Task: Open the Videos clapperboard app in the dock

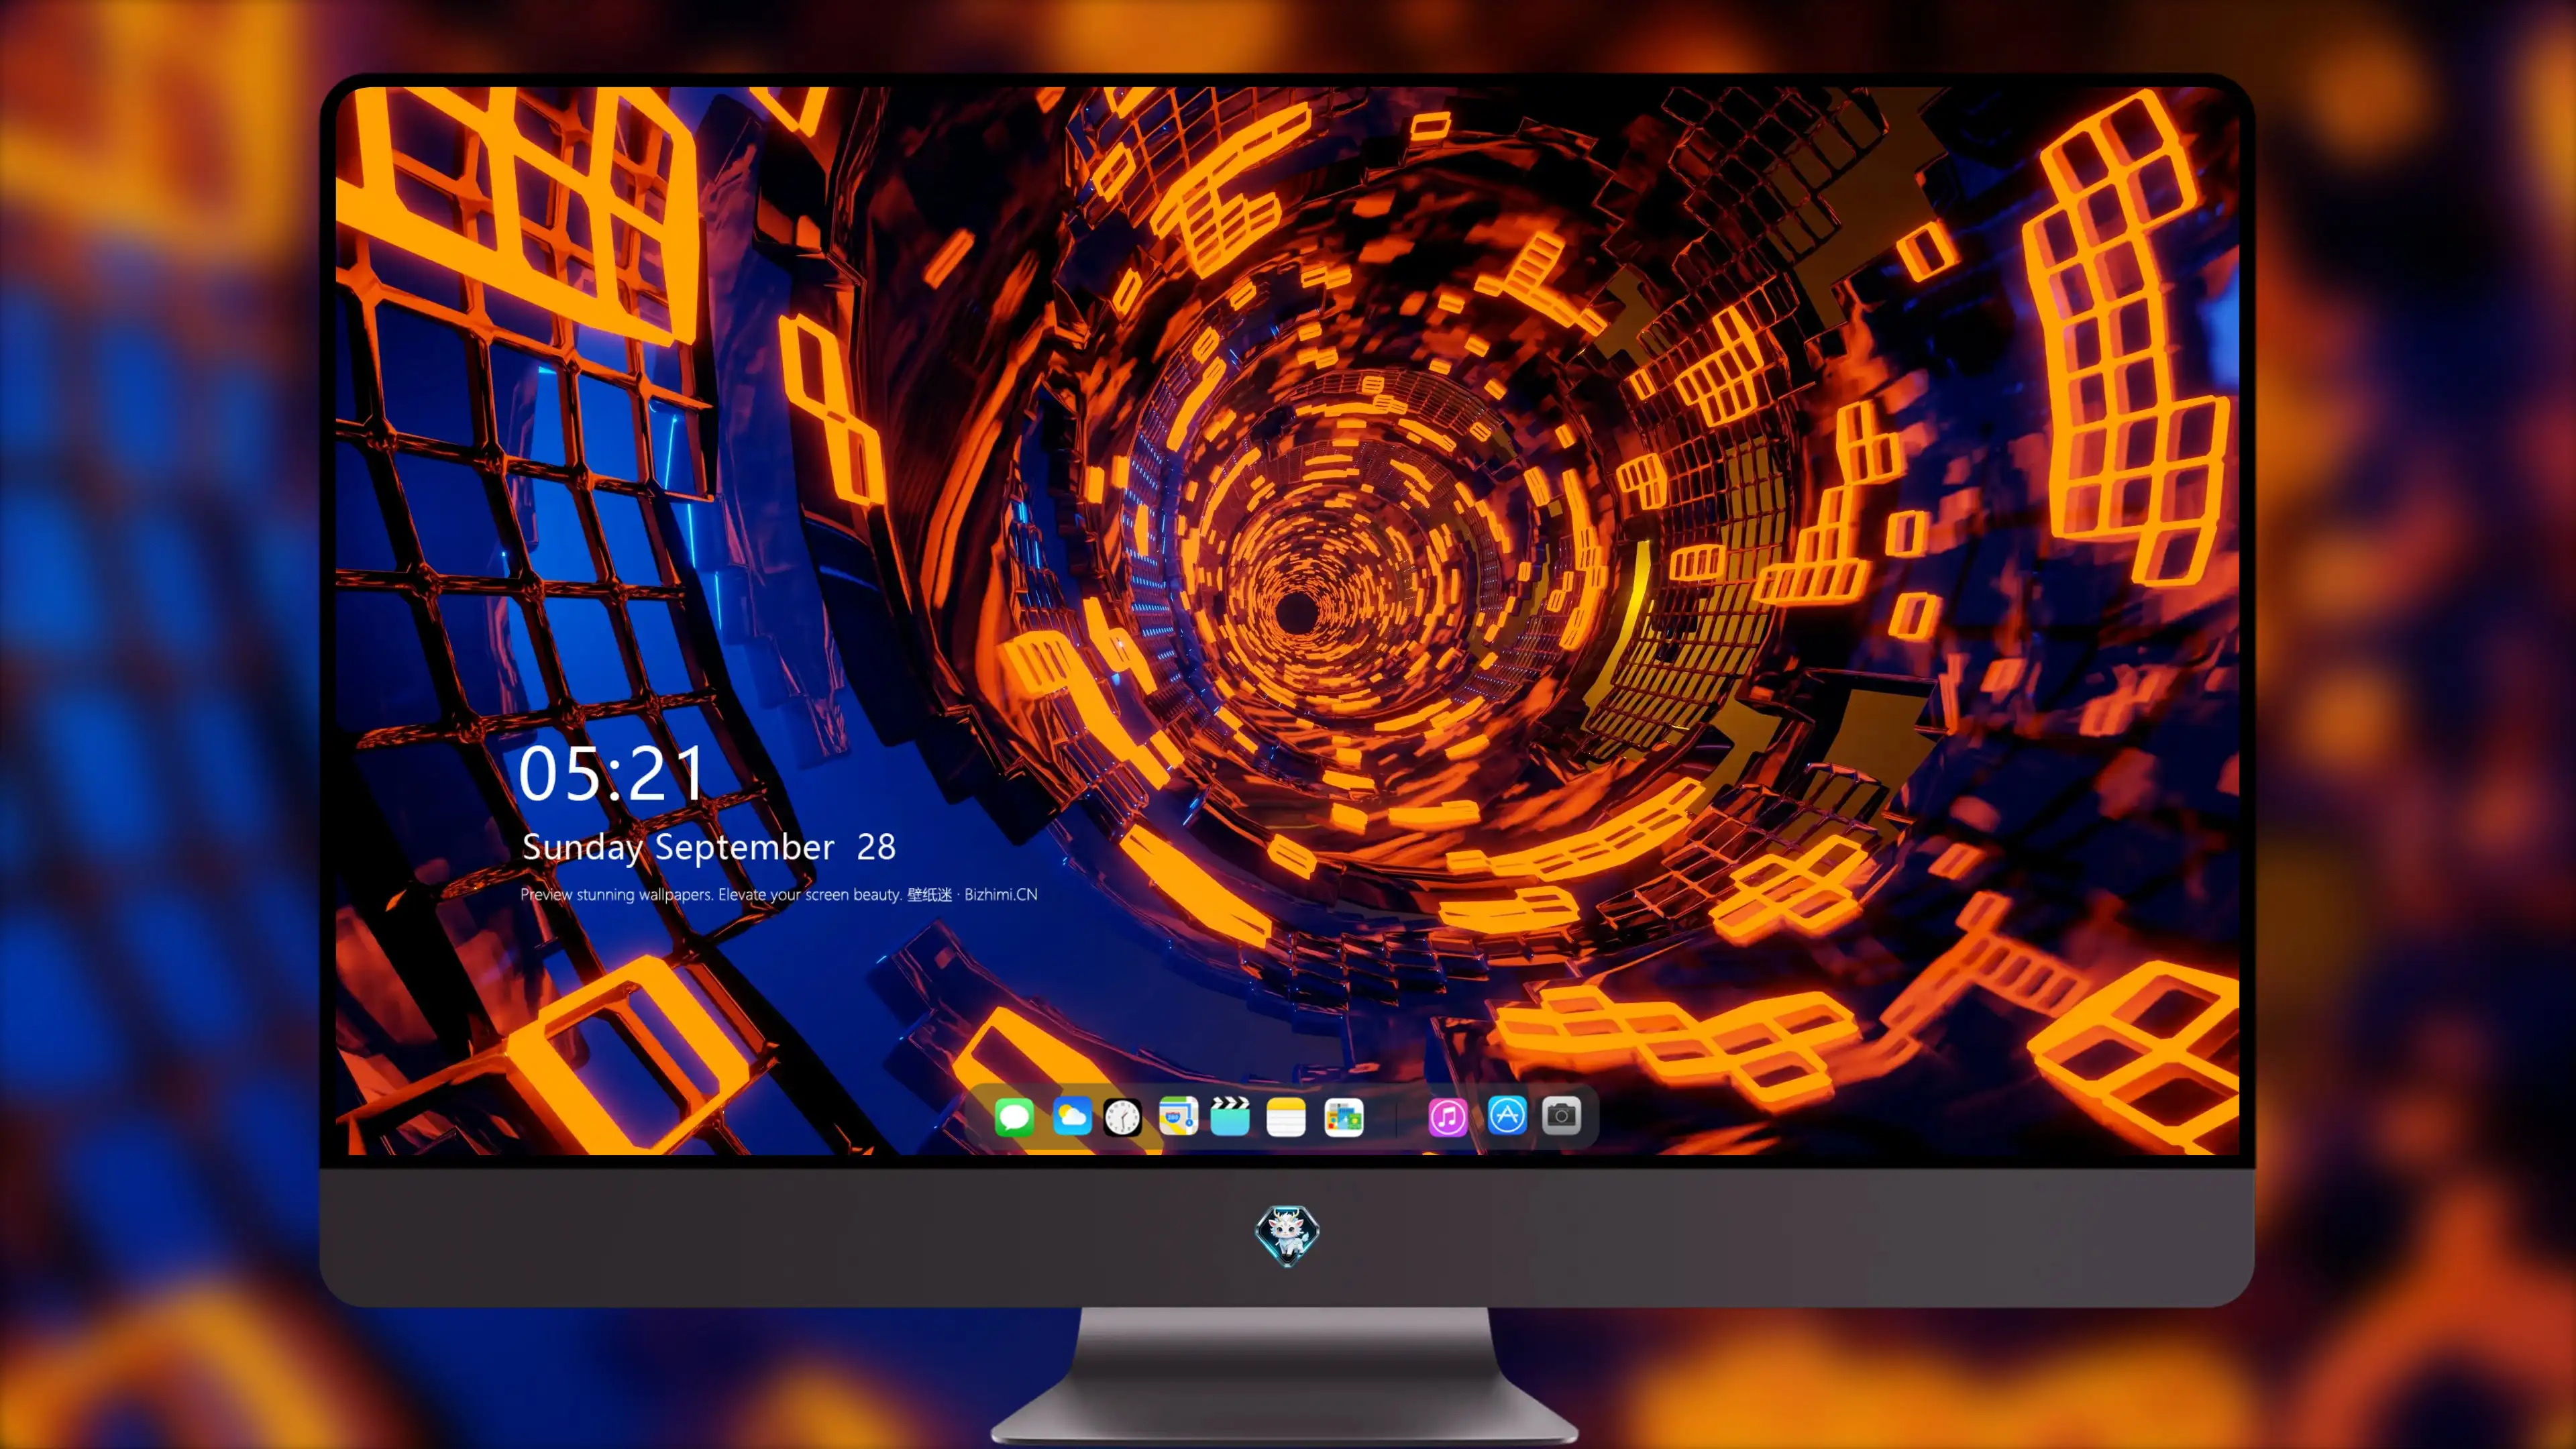Action: pyautogui.click(x=1230, y=1116)
